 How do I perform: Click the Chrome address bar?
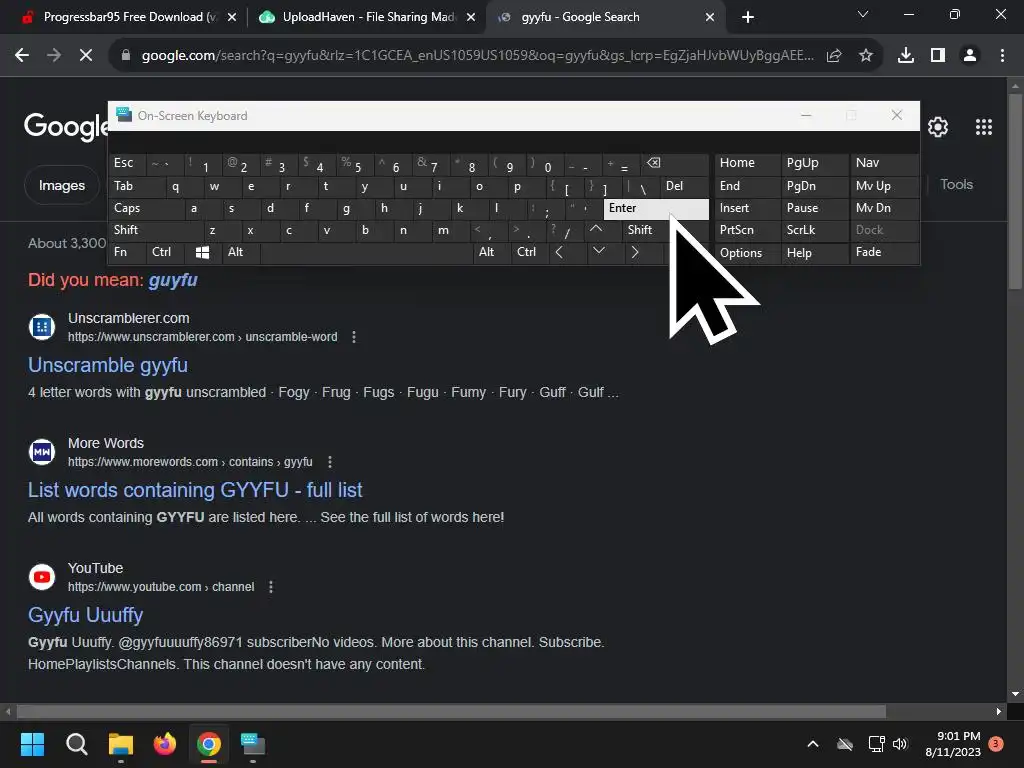[477, 56]
